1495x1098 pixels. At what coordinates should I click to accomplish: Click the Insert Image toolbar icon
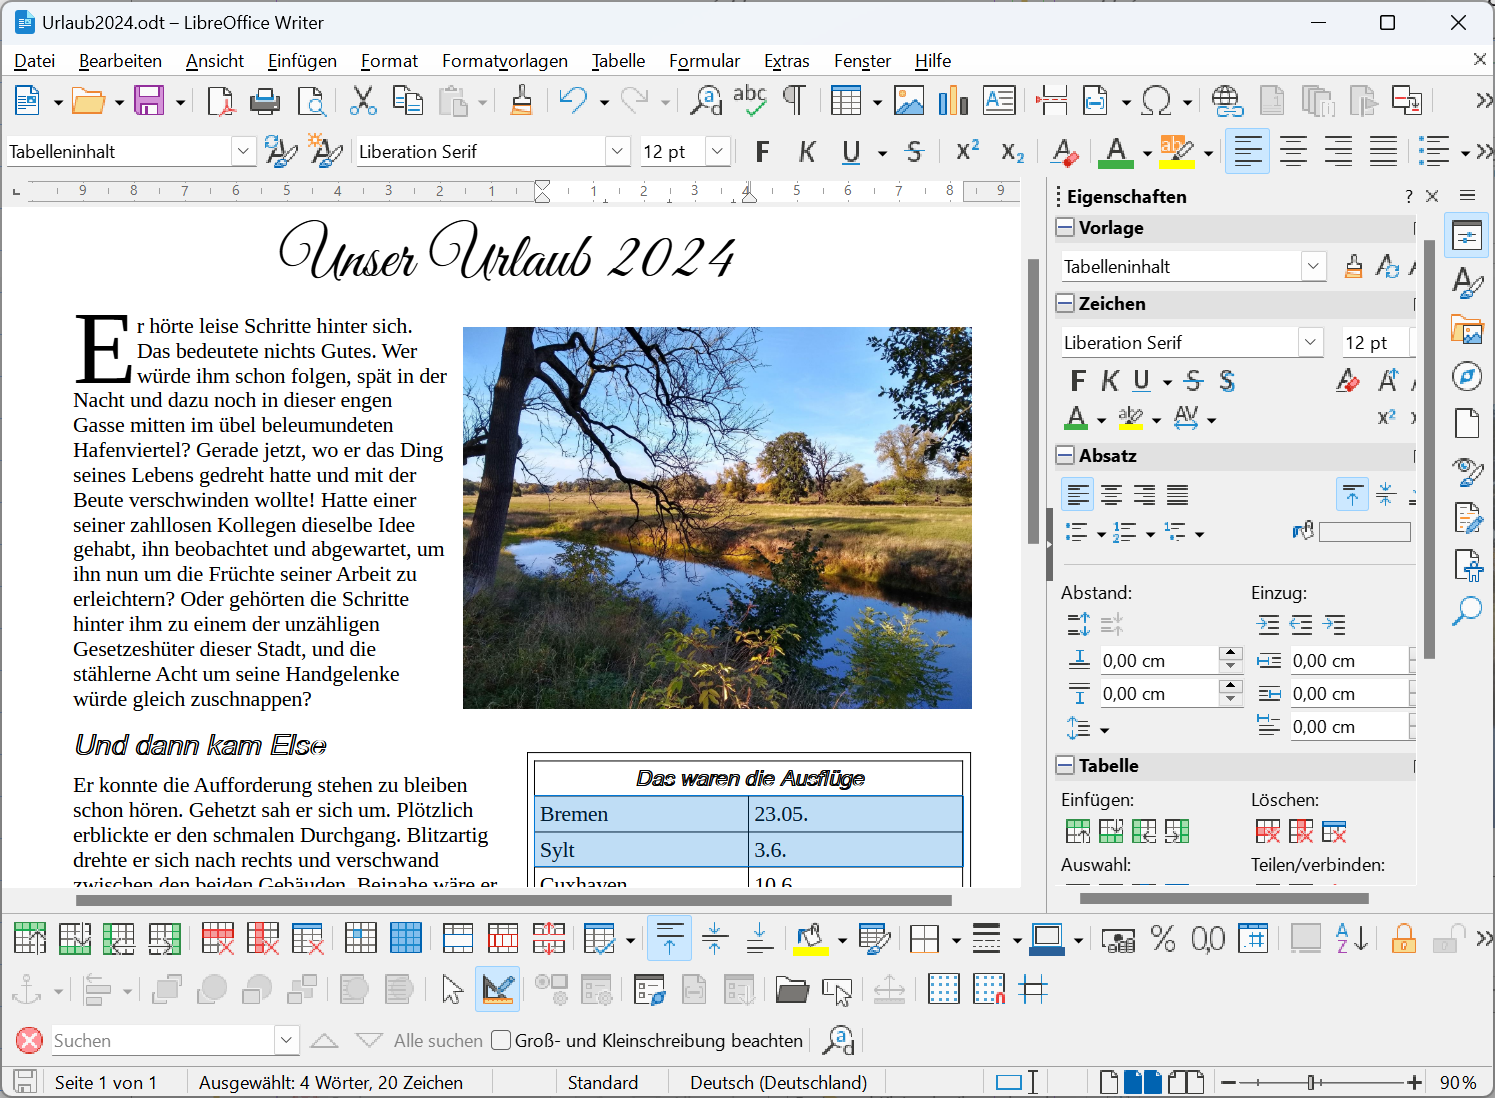pos(908,100)
